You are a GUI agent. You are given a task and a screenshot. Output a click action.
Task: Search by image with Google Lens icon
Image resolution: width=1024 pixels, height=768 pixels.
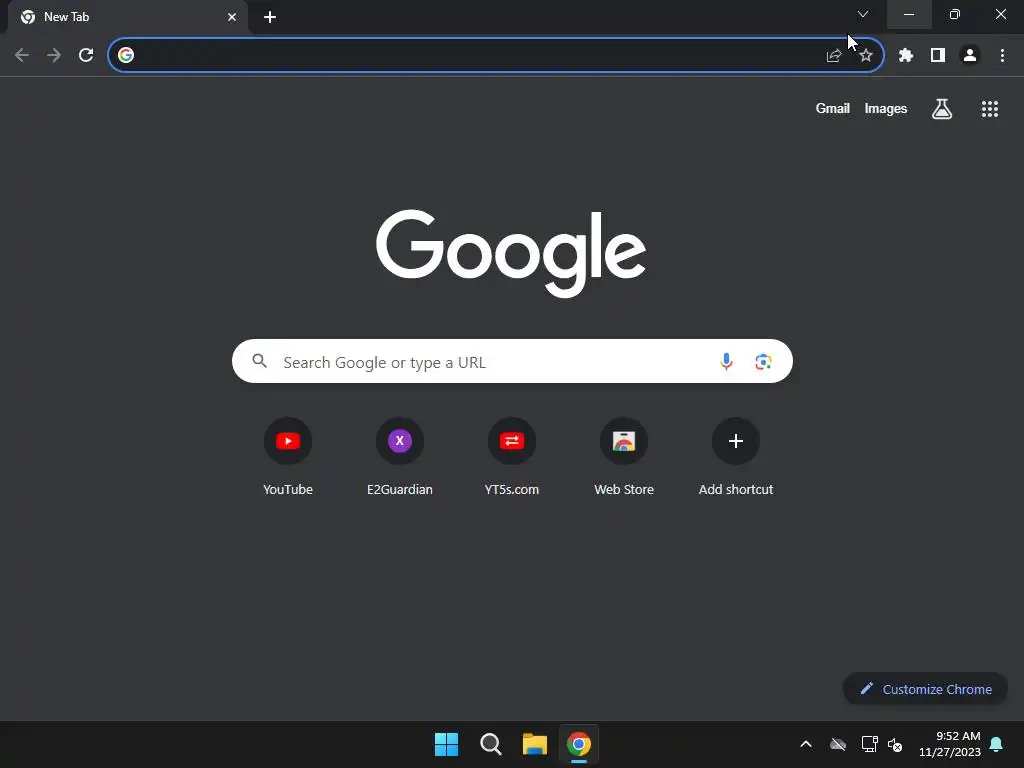(763, 361)
